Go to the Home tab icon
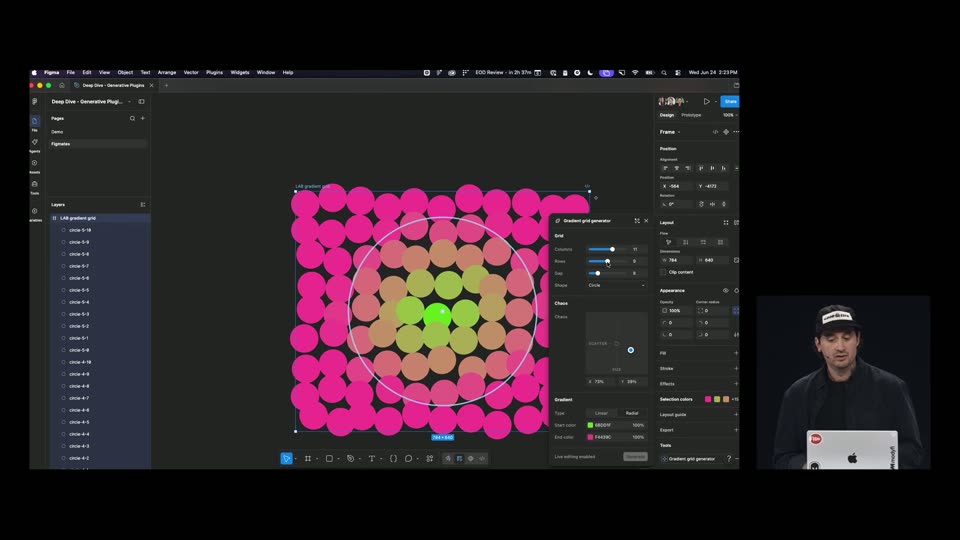 coord(62,85)
